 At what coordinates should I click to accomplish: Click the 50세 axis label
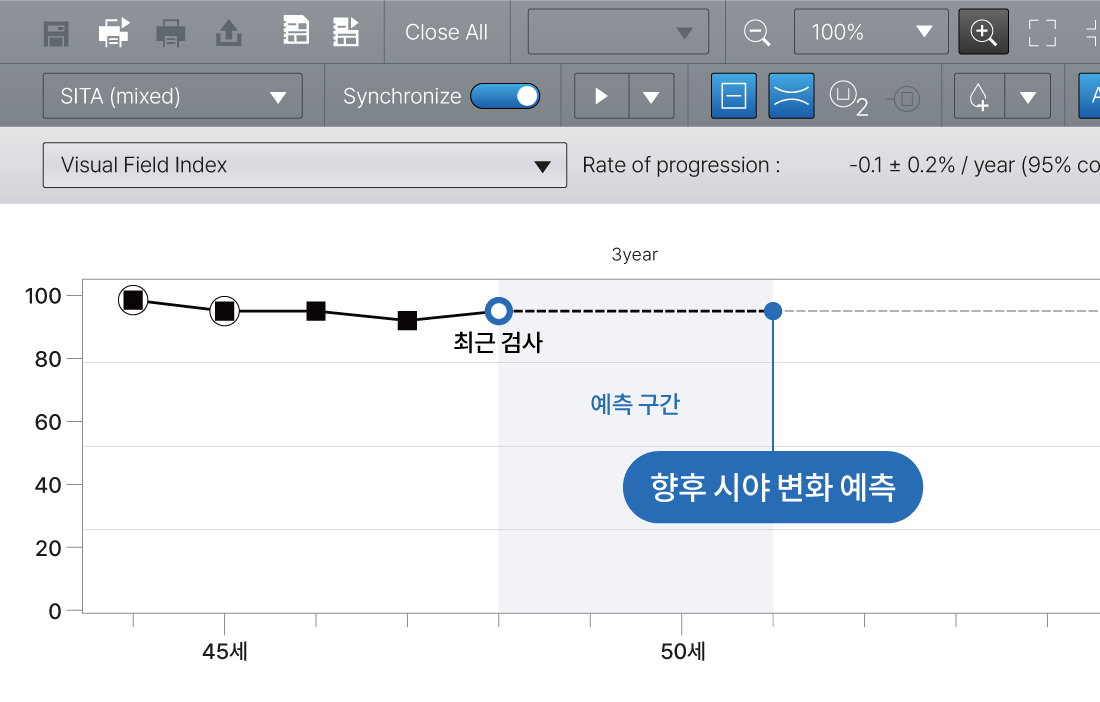pyautogui.click(x=683, y=652)
